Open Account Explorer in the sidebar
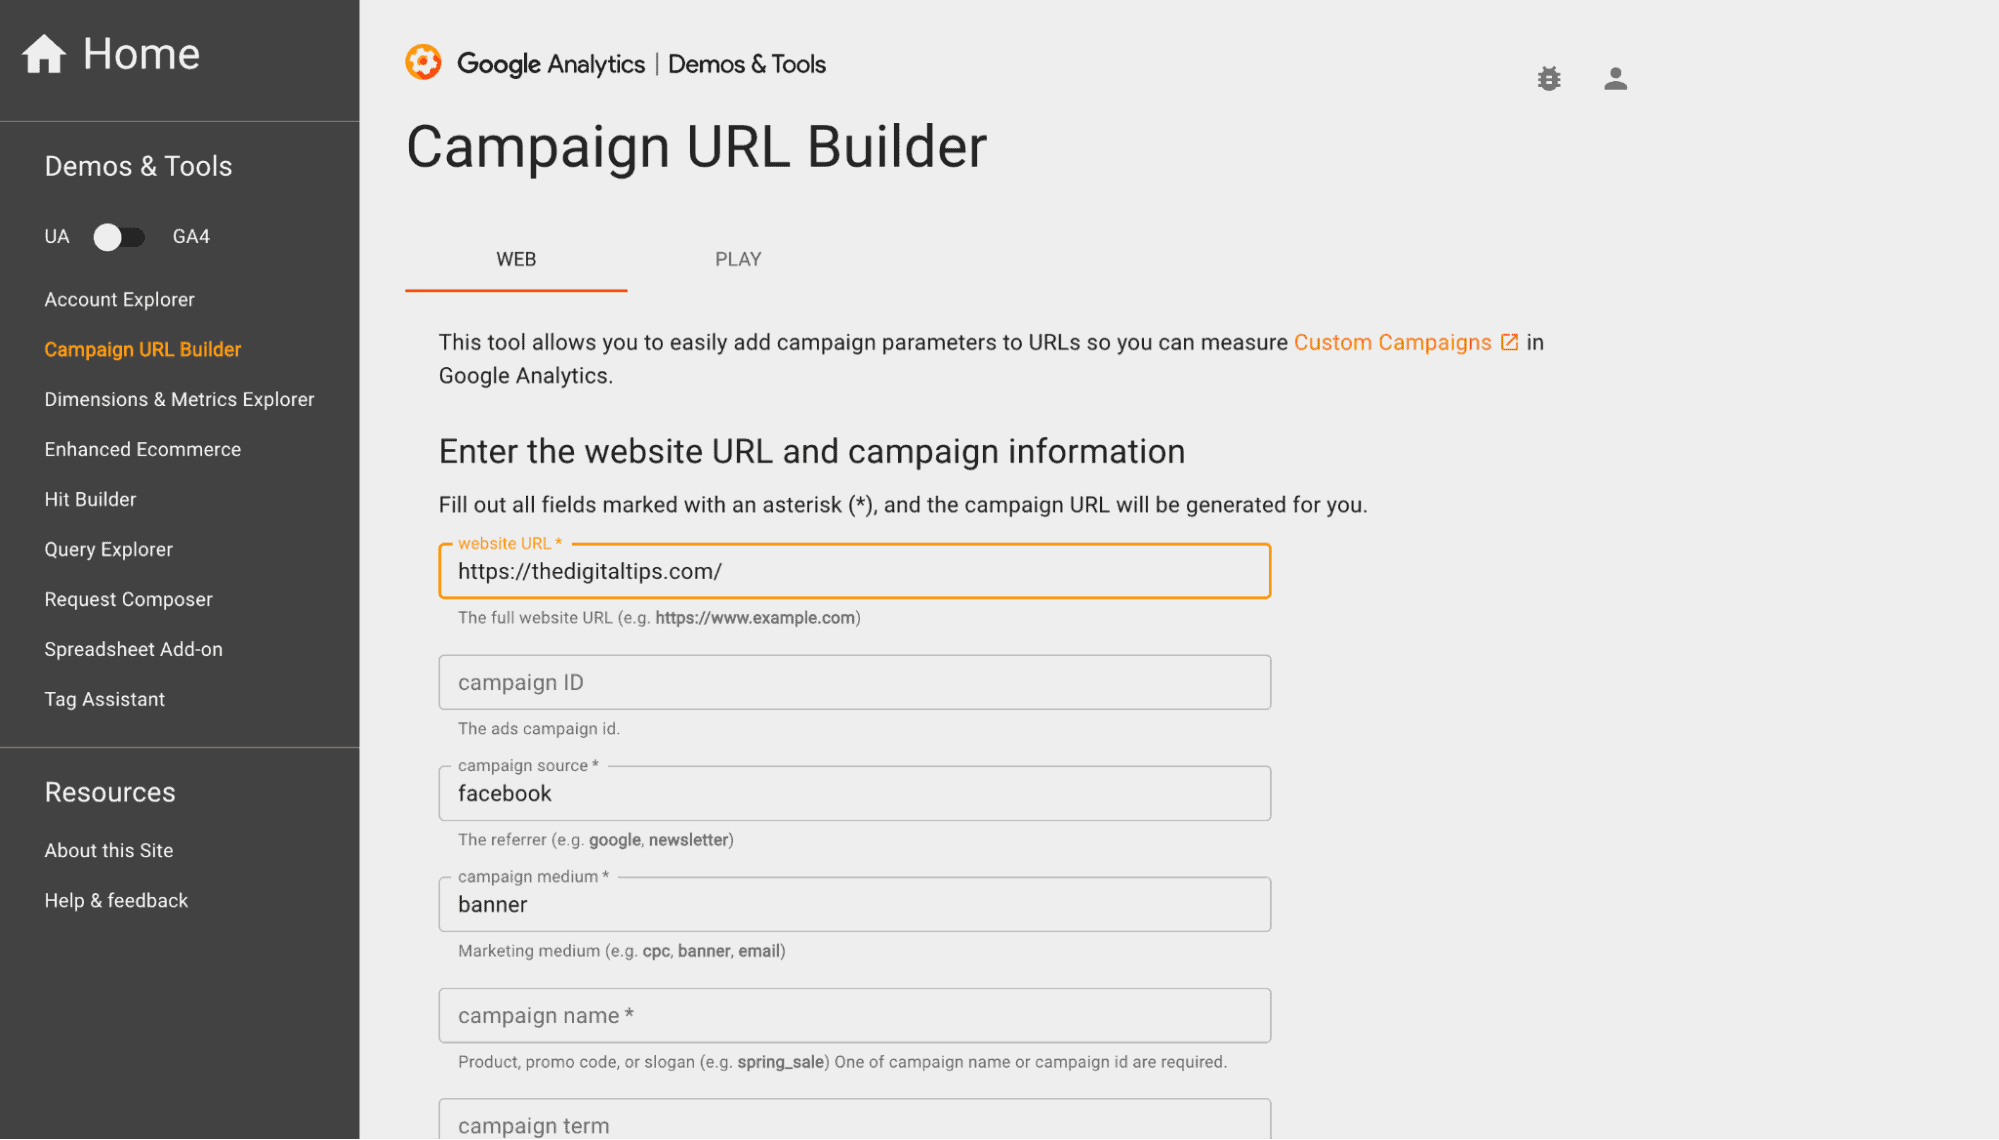The image size is (1999, 1140). click(119, 300)
